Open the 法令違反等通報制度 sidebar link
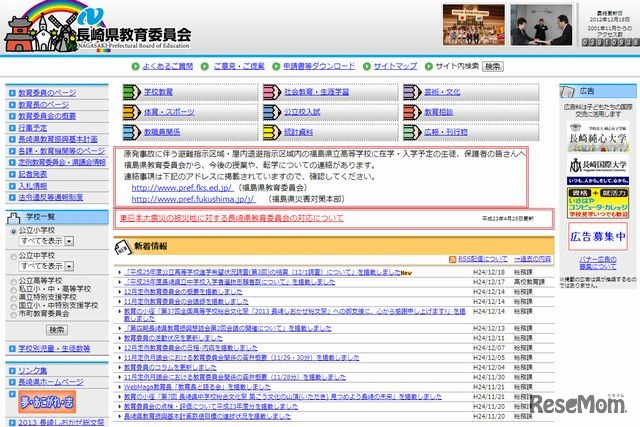 (51, 198)
